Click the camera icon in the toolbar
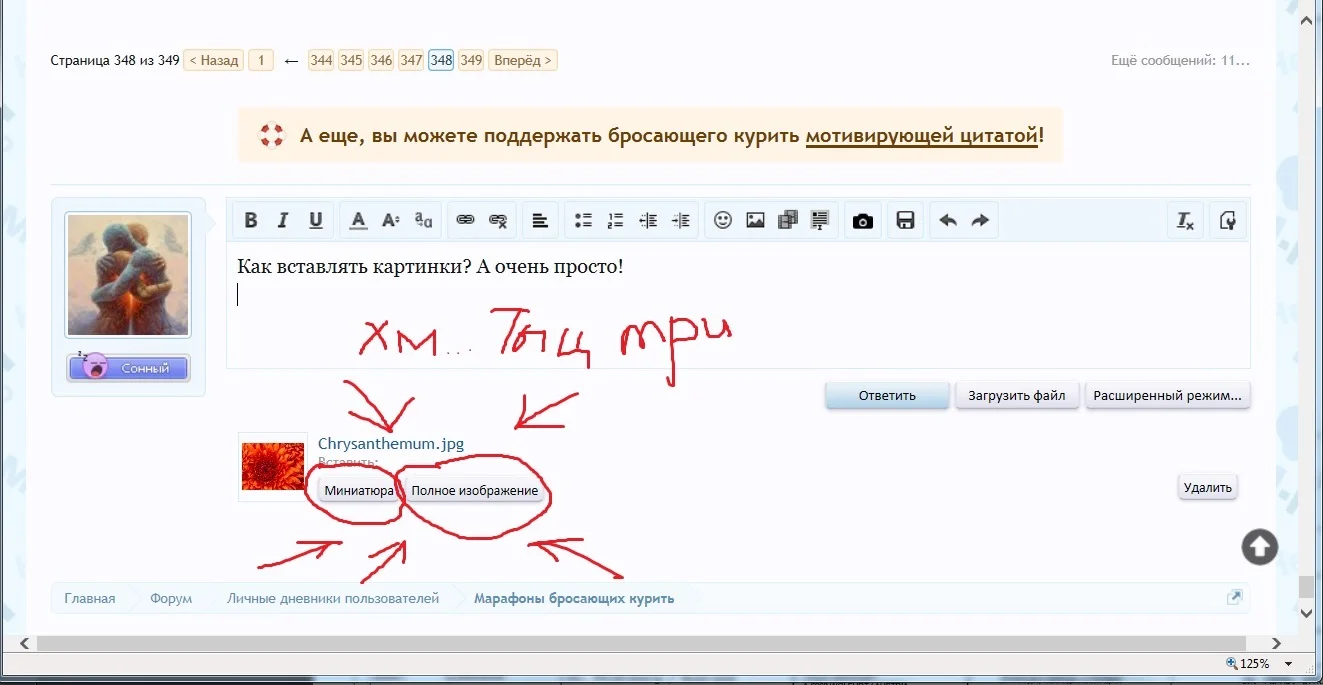The width and height of the screenshot is (1323, 685). click(x=862, y=220)
